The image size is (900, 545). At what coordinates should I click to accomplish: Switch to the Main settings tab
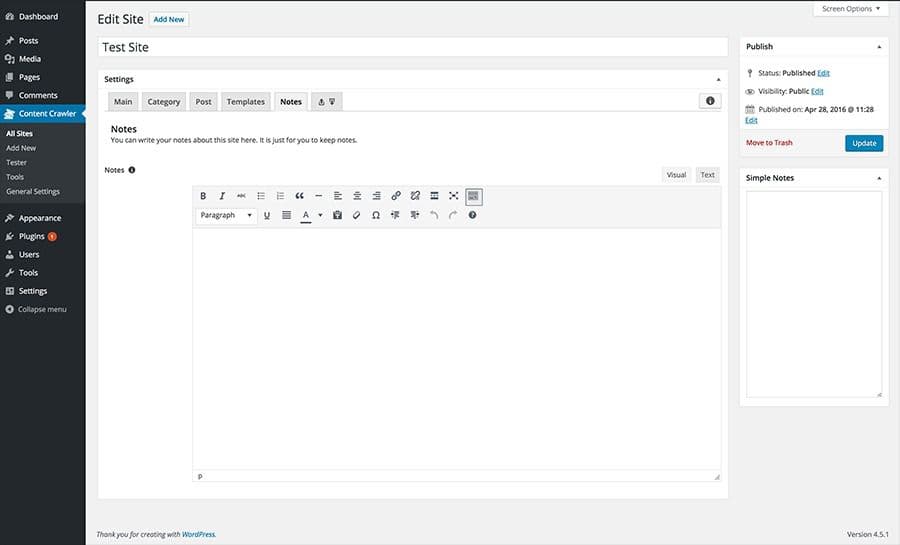click(x=123, y=102)
